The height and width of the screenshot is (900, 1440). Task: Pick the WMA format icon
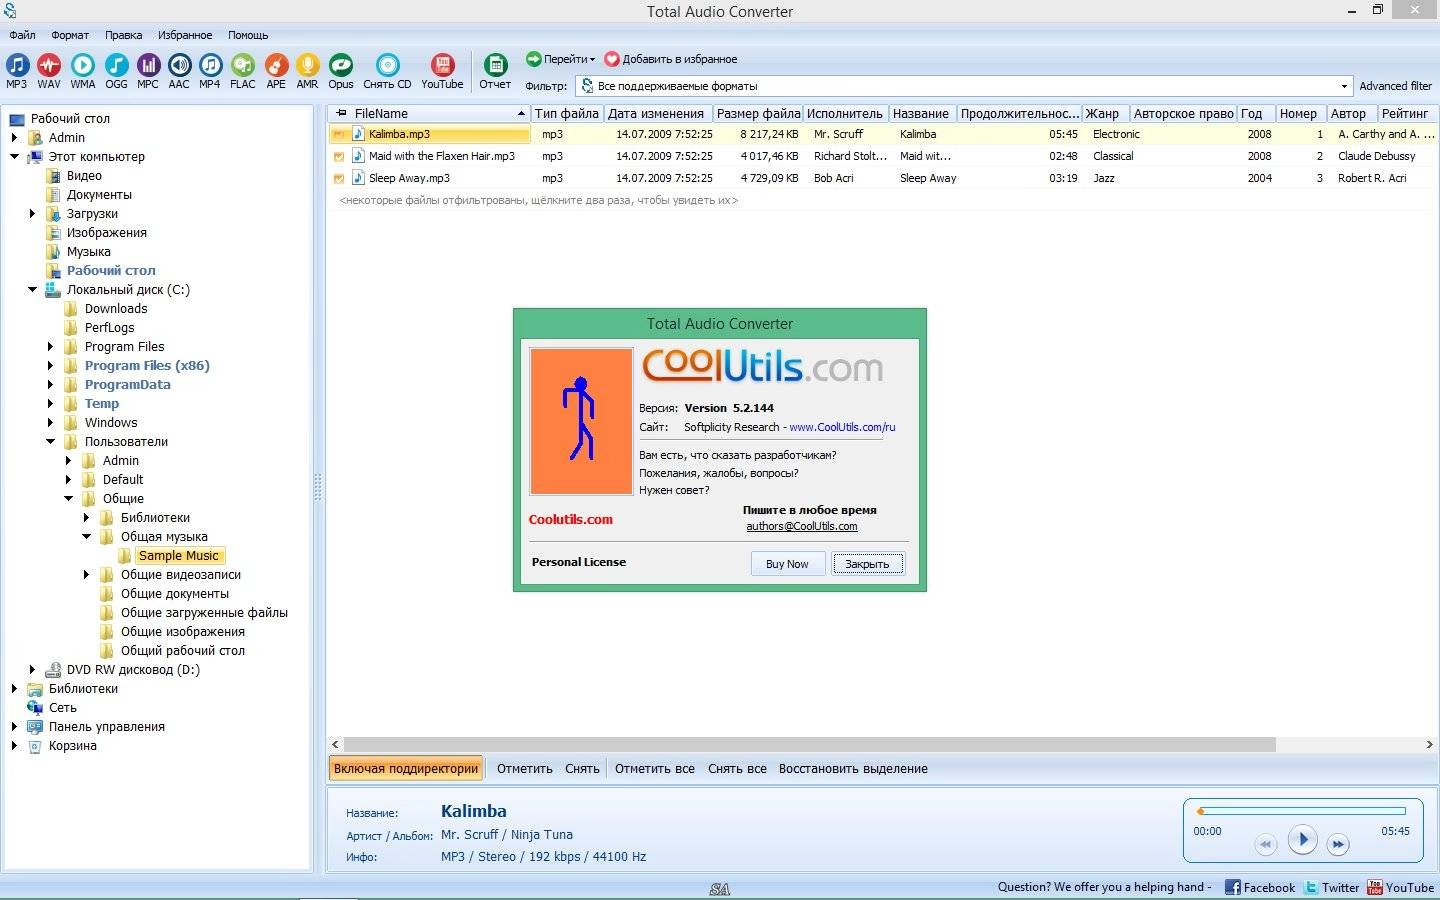[83, 71]
